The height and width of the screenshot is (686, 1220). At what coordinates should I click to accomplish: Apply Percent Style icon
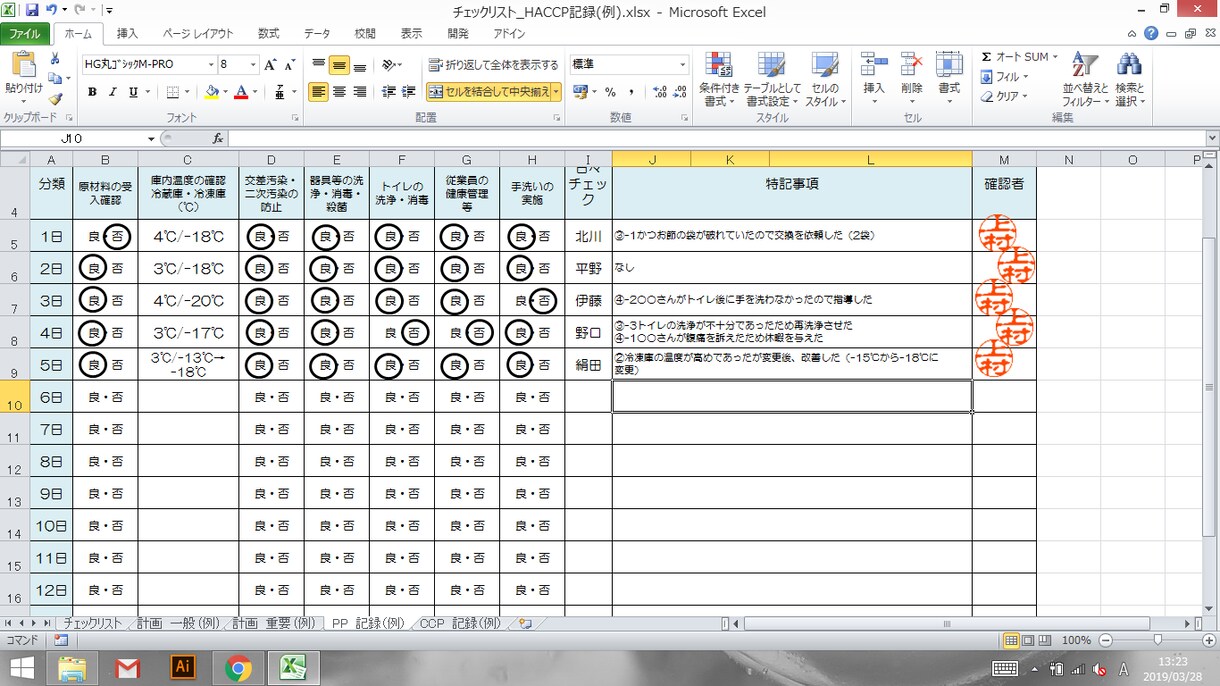[x=610, y=92]
